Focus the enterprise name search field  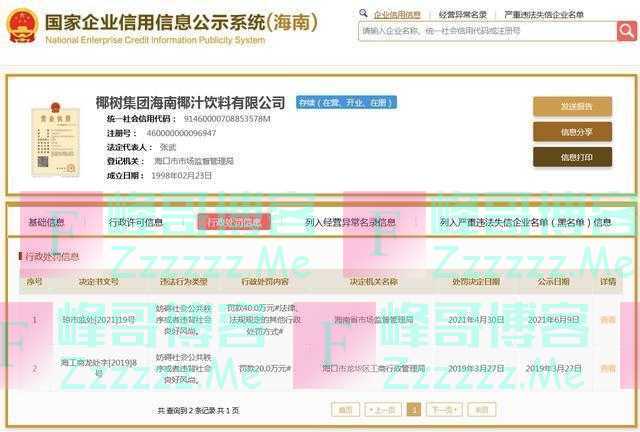[x=487, y=31]
